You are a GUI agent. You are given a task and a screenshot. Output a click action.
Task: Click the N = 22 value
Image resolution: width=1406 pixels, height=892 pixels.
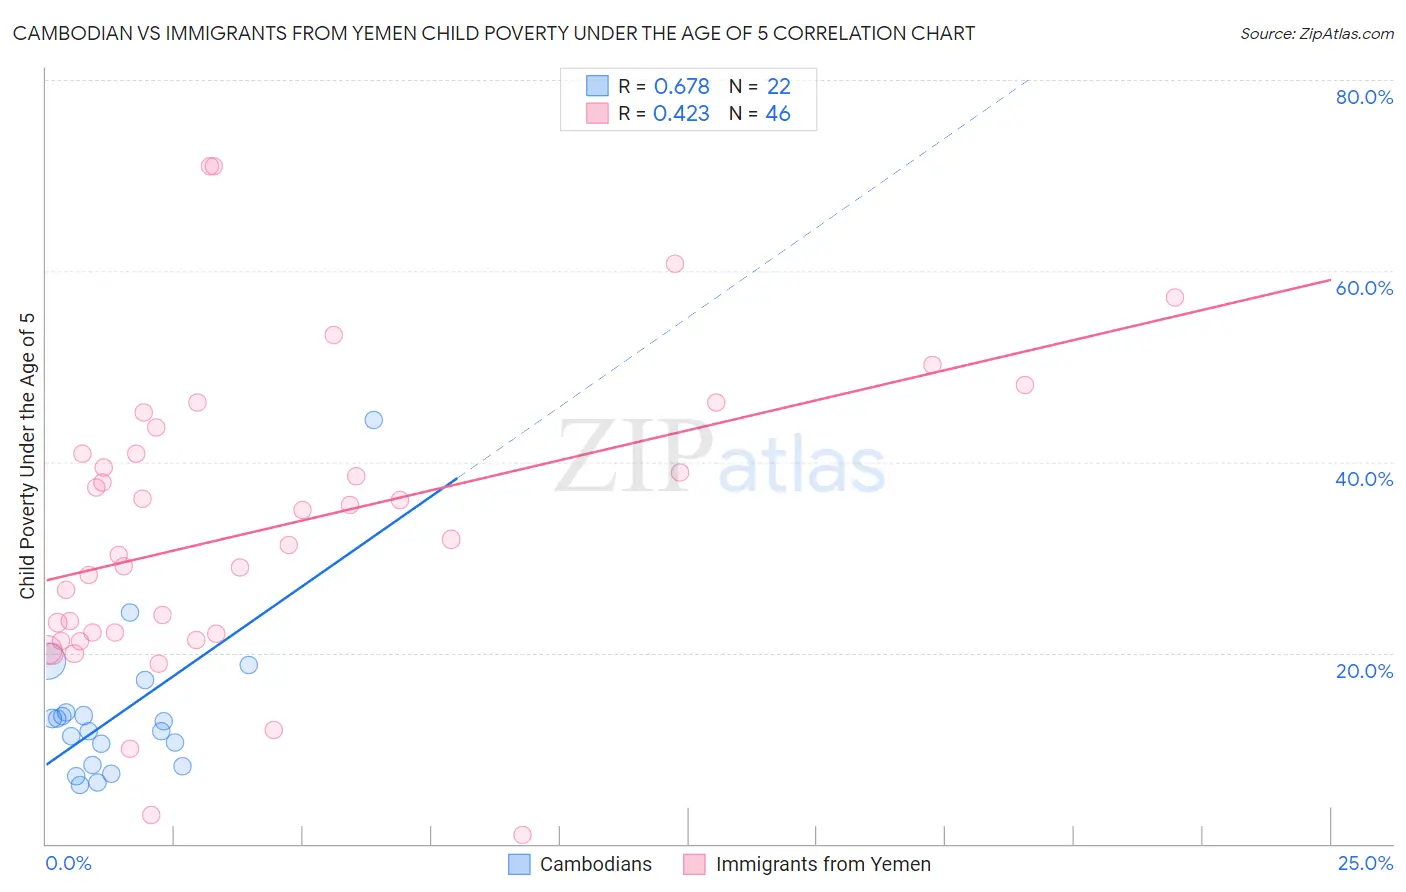click(x=760, y=86)
